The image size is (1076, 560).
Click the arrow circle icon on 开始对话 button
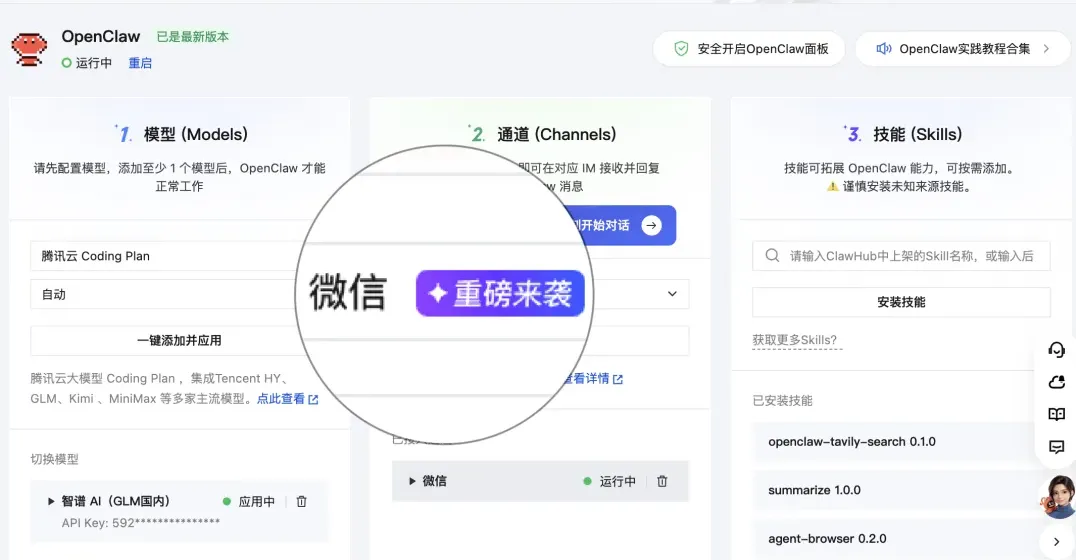tap(651, 225)
